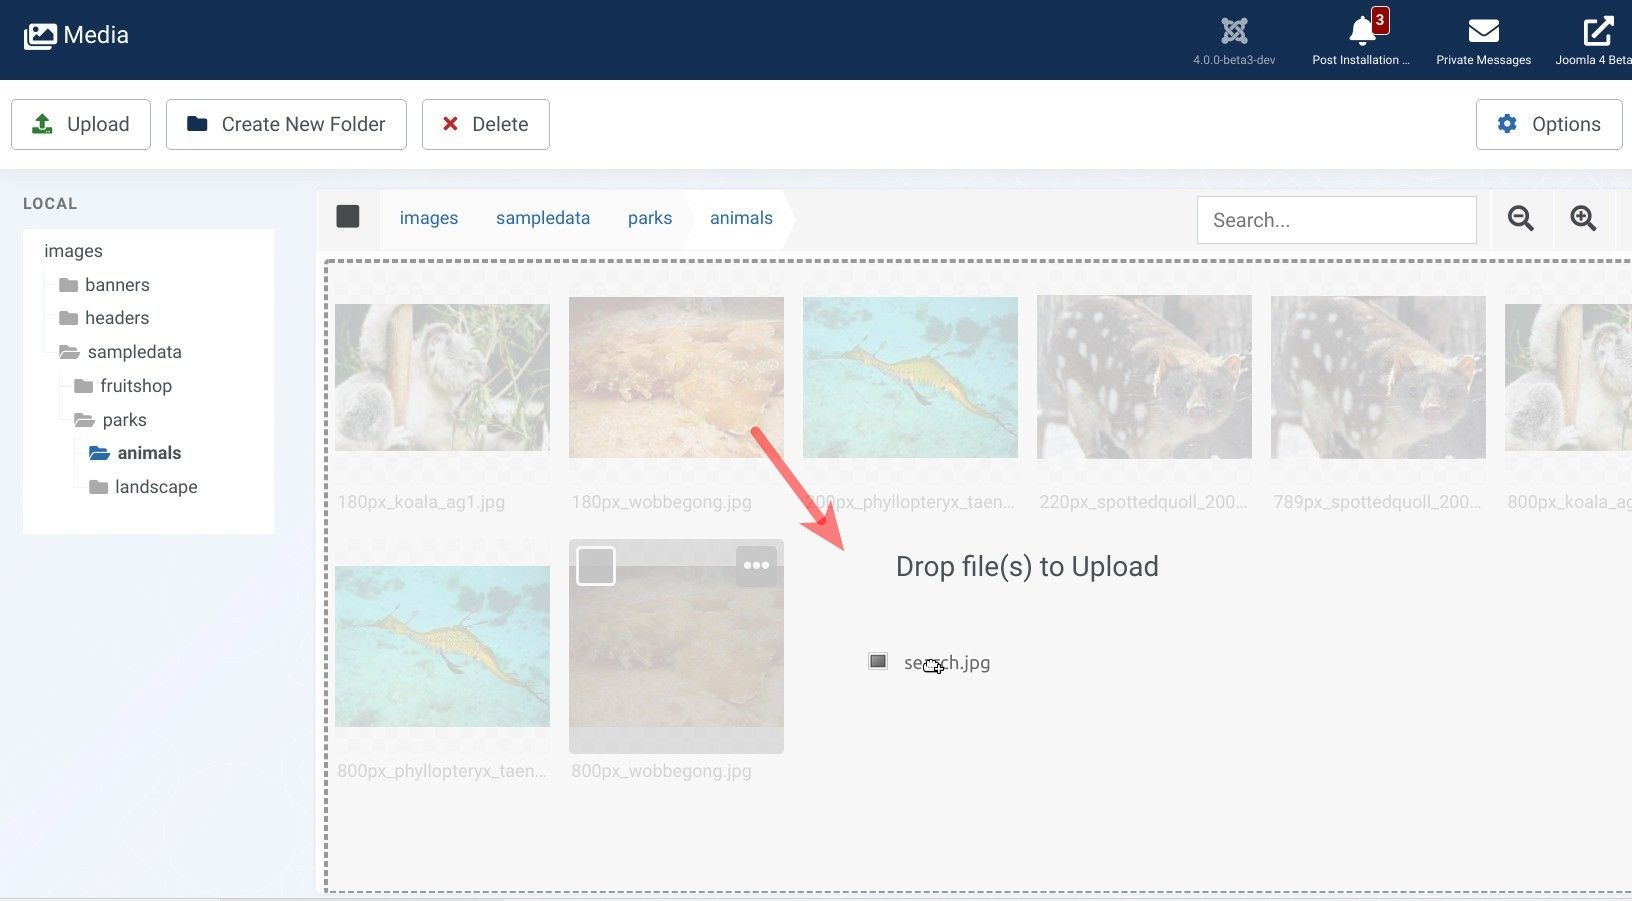This screenshot has height=901, width=1632.
Task: Click the Media header icon
Action: click(40, 36)
